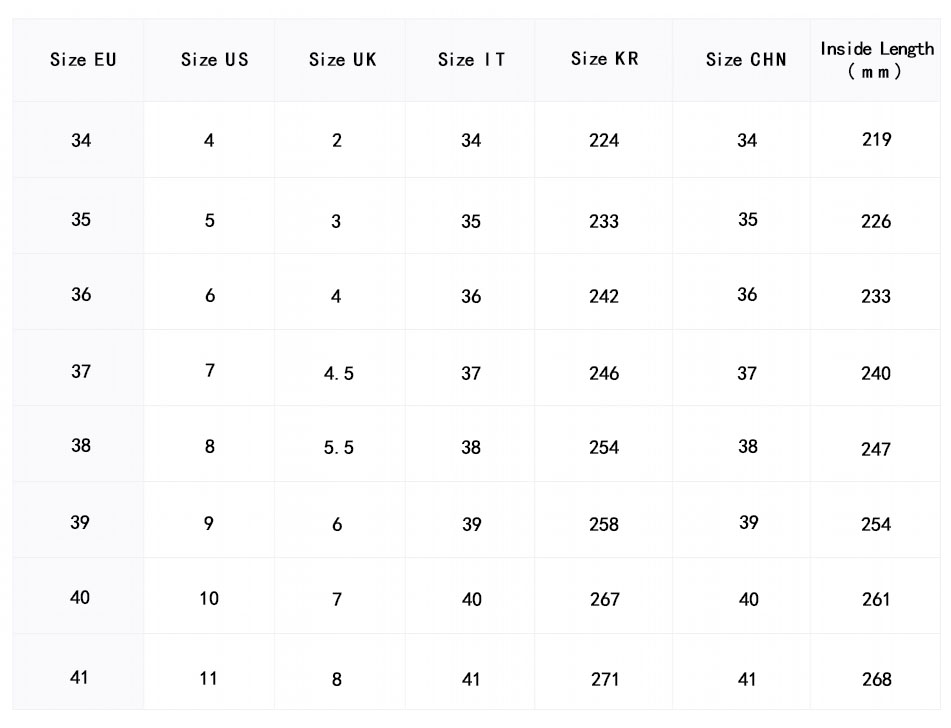951x728 pixels.
Task: Select the Size KR header cell
Action: (604, 59)
